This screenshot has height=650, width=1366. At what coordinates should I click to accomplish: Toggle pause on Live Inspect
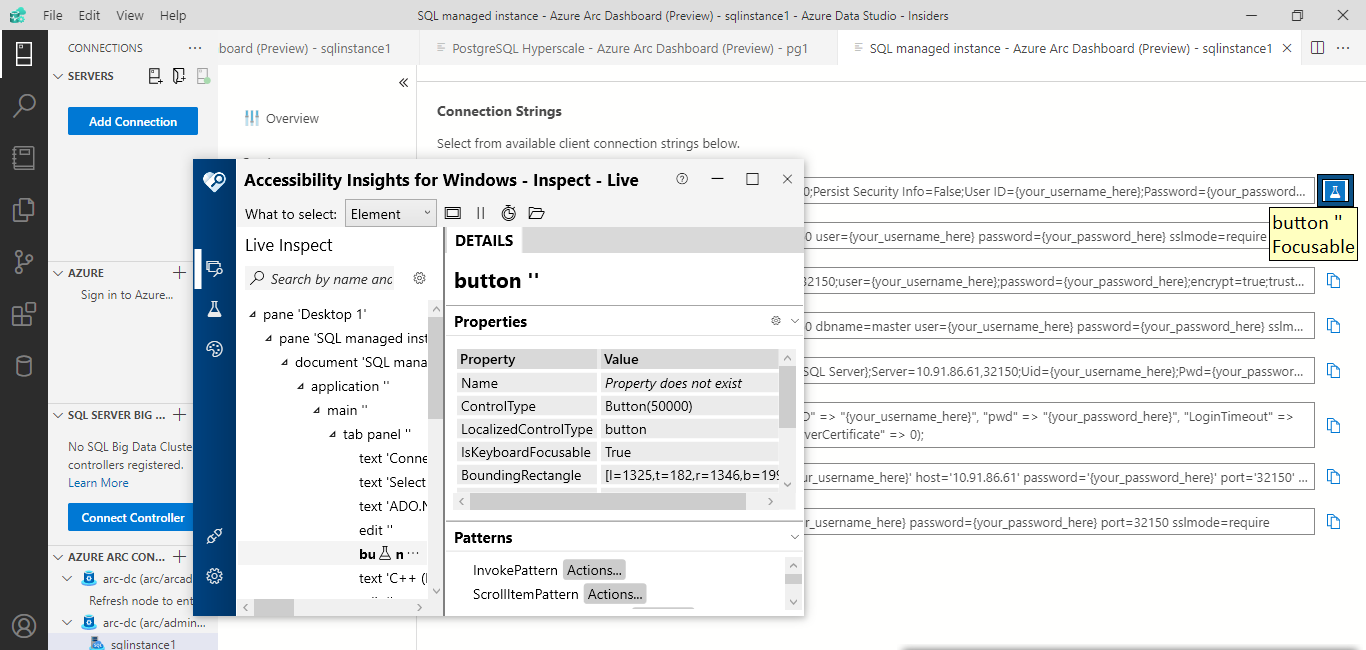[x=481, y=213]
